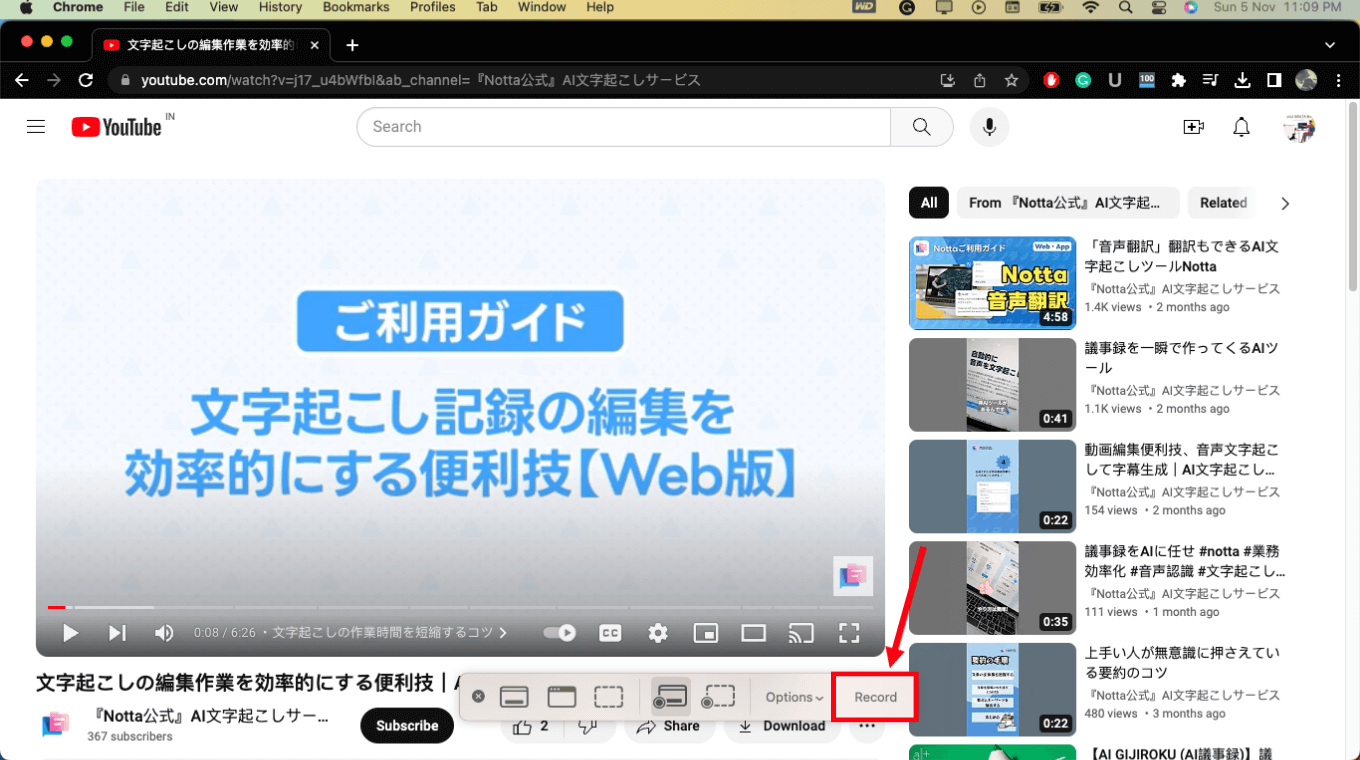This screenshot has width=1360, height=760.
Task: Install the app via address bar icon
Action: pos(948,80)
